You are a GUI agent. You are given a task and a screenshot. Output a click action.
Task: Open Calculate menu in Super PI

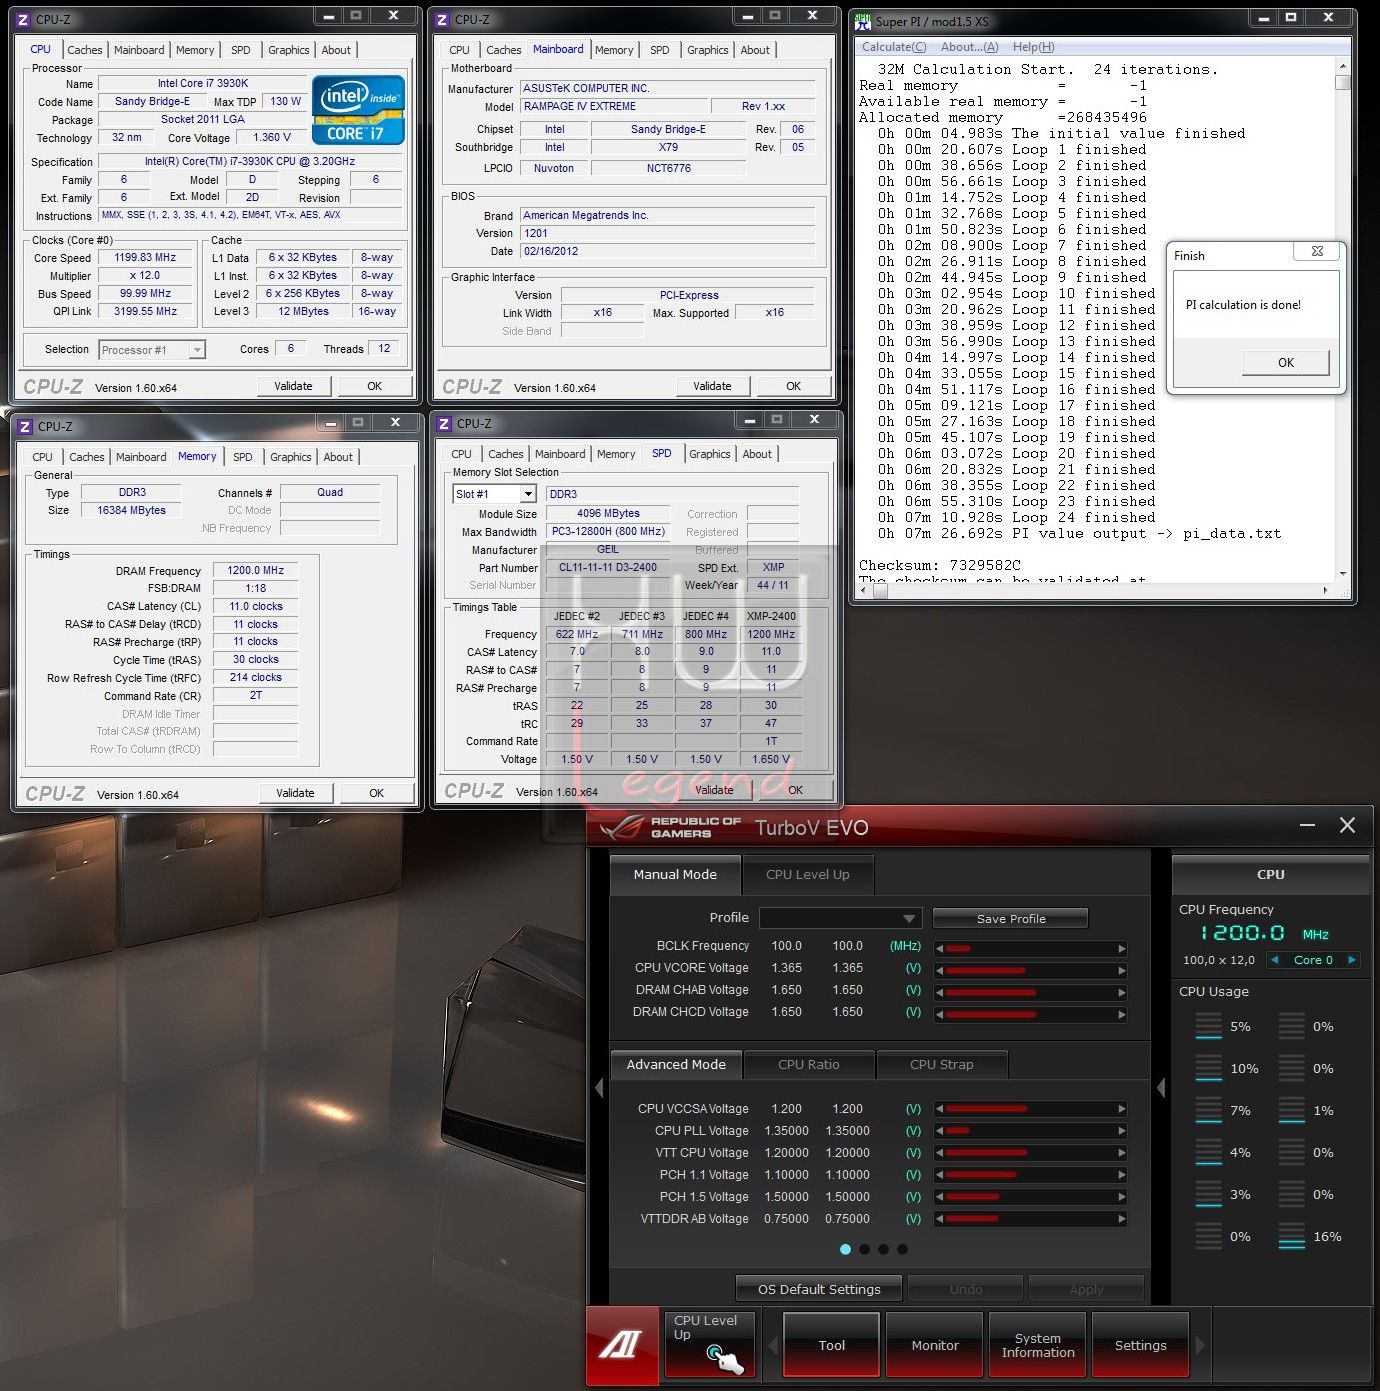(894, 47)
